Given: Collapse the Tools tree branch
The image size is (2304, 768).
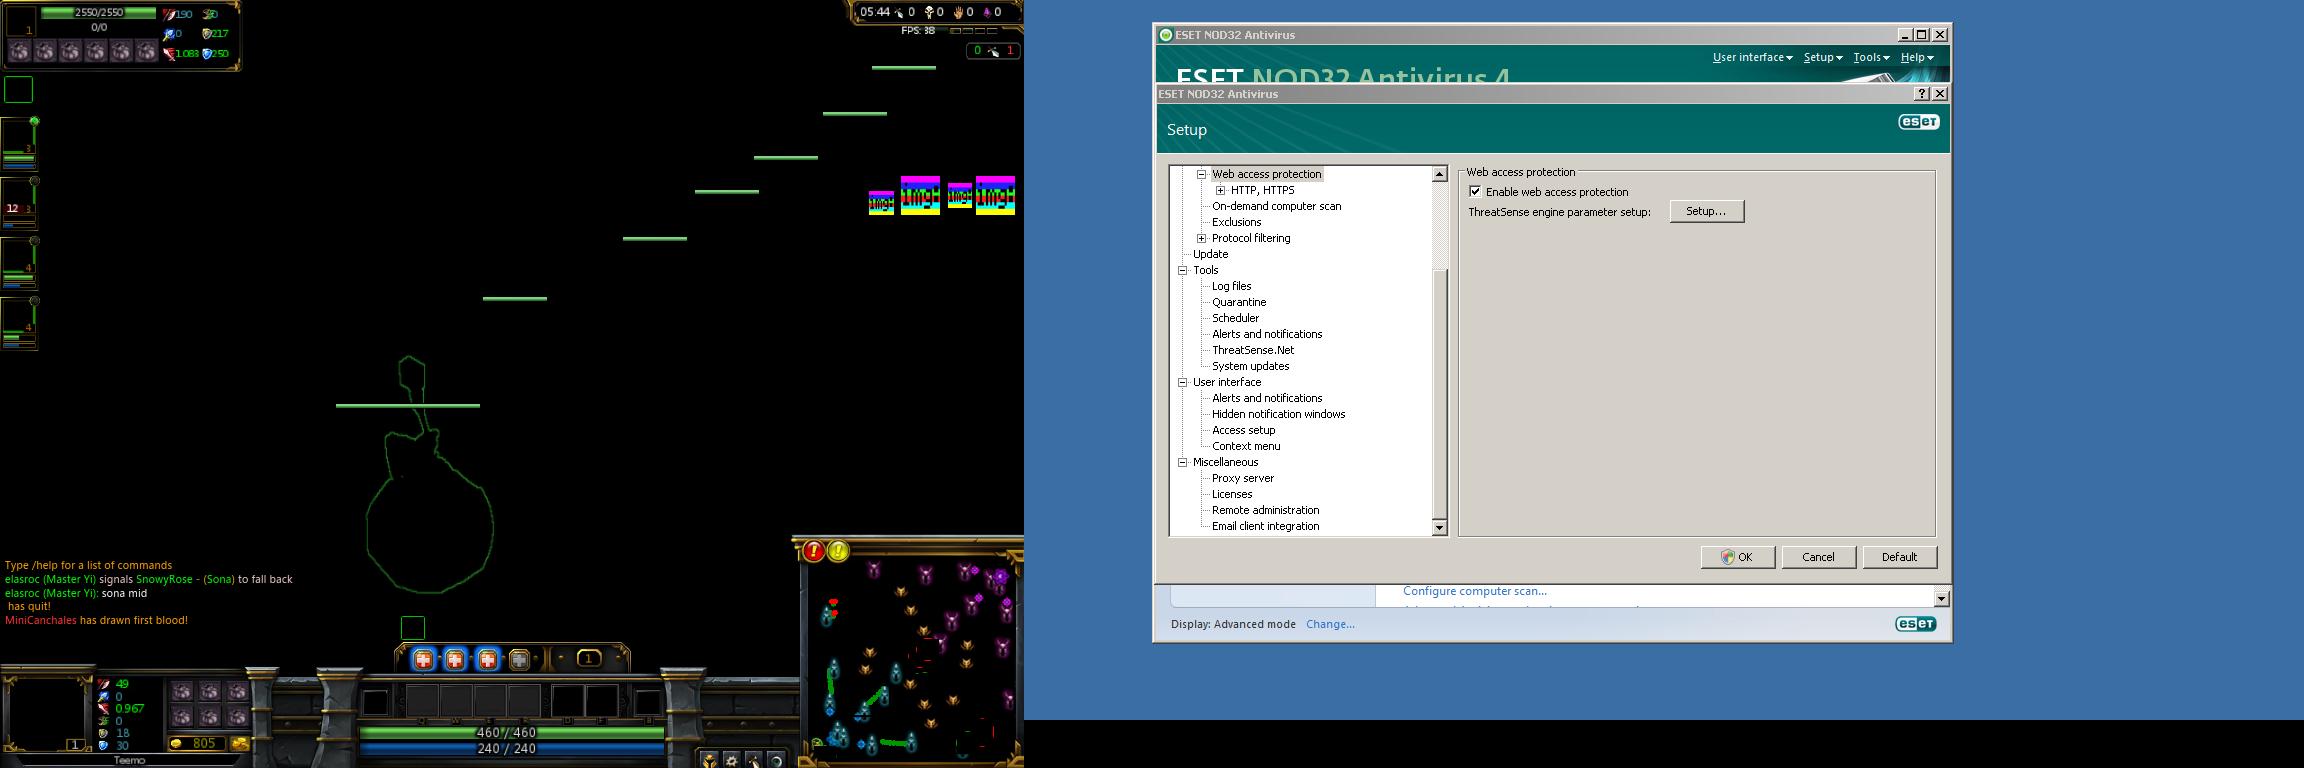Looking at the screenshot, I should pos(1182,270).
